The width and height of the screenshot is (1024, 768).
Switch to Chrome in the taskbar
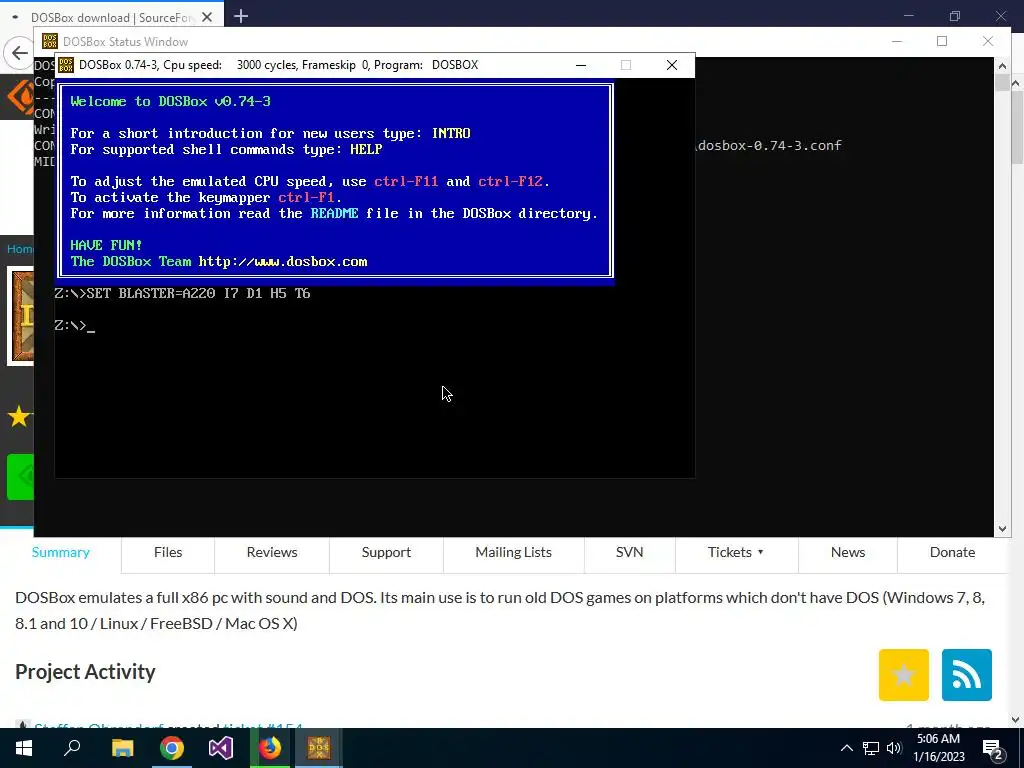coord(172,748)
